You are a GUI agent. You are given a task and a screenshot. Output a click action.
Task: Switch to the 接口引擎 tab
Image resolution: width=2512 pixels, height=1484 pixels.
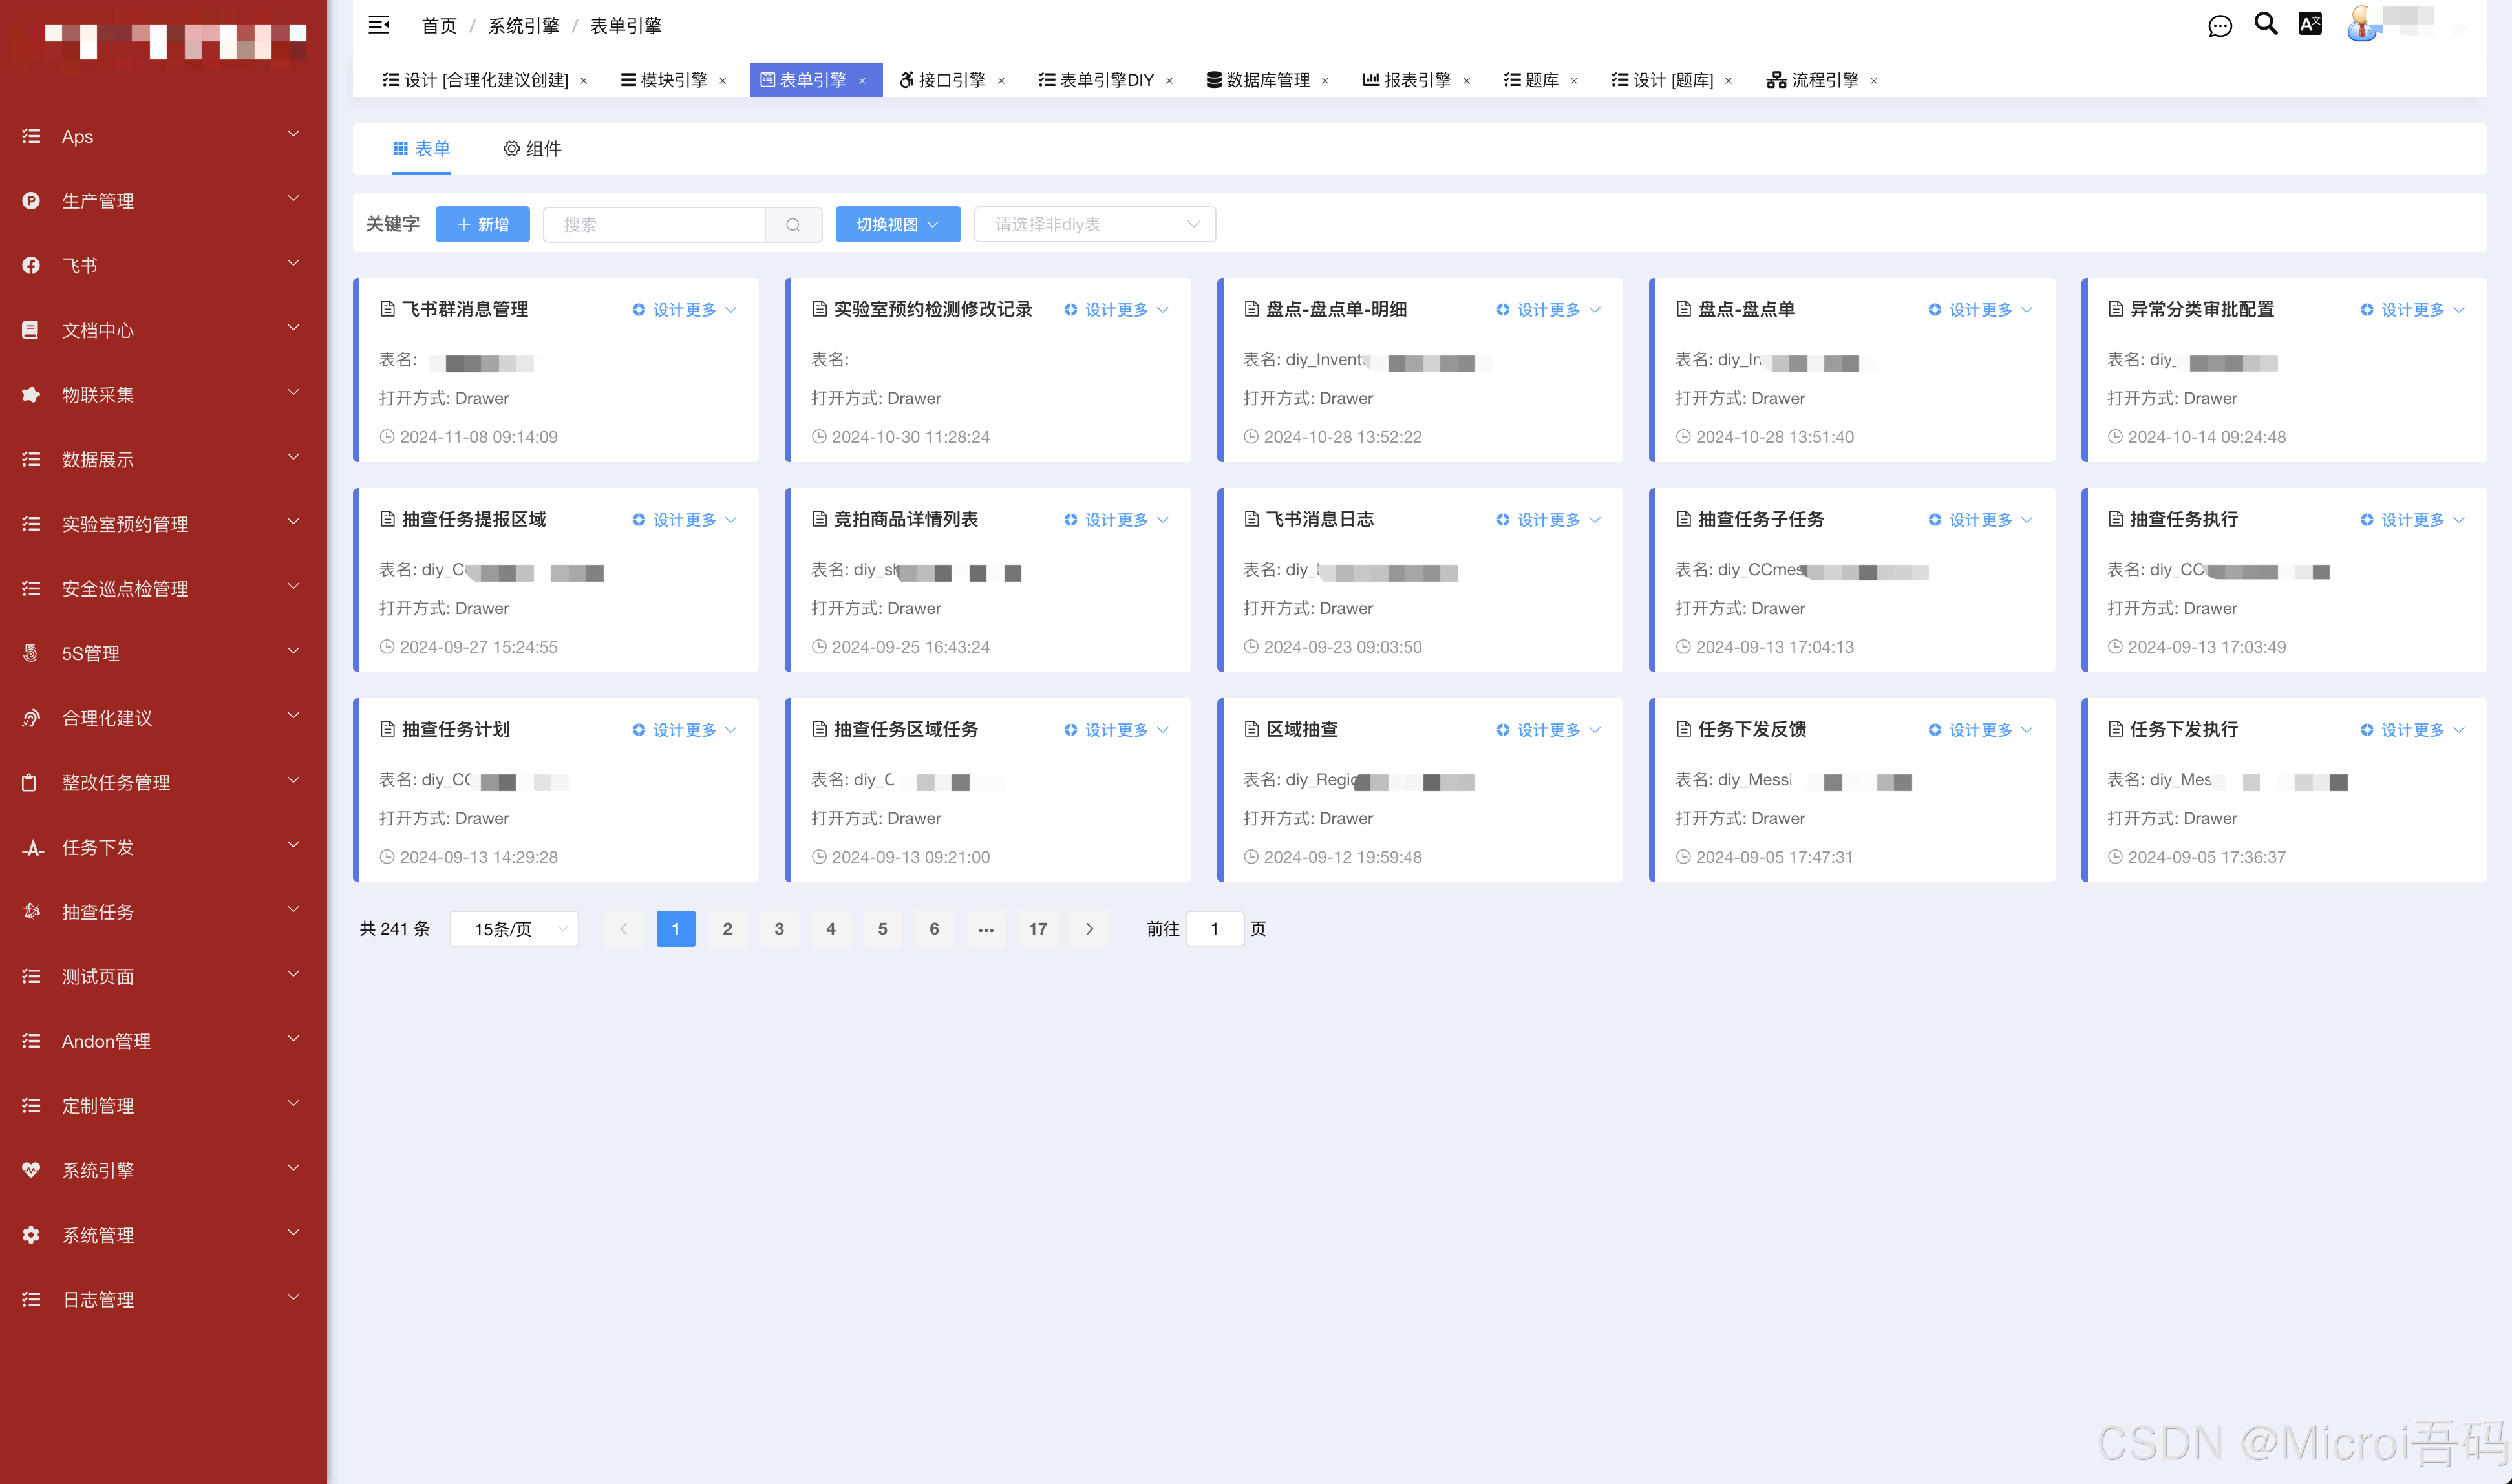[x=947, y=80]
